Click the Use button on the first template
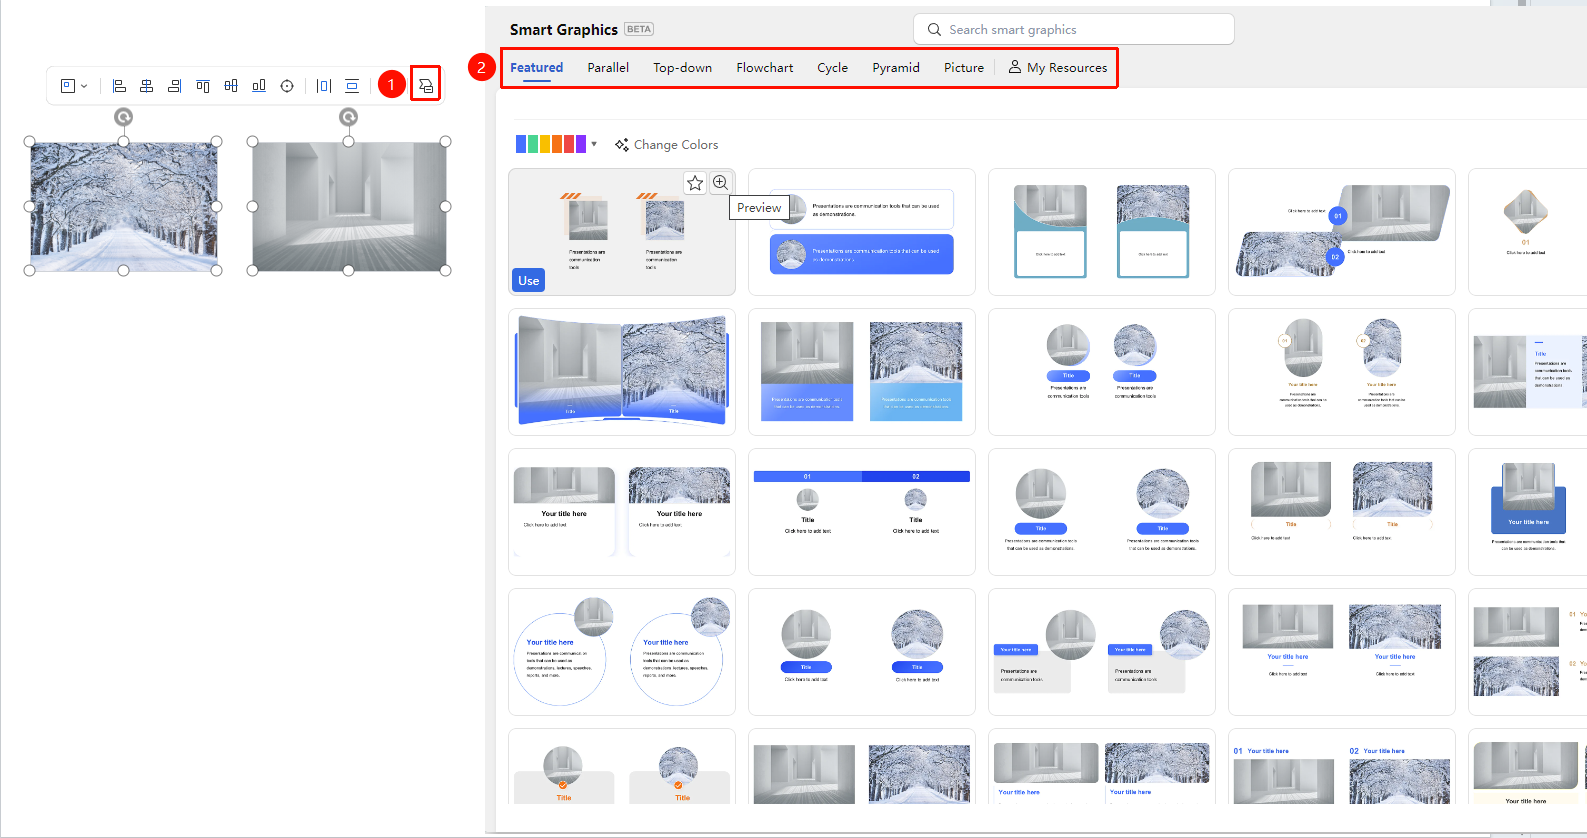 click(529, 281)
